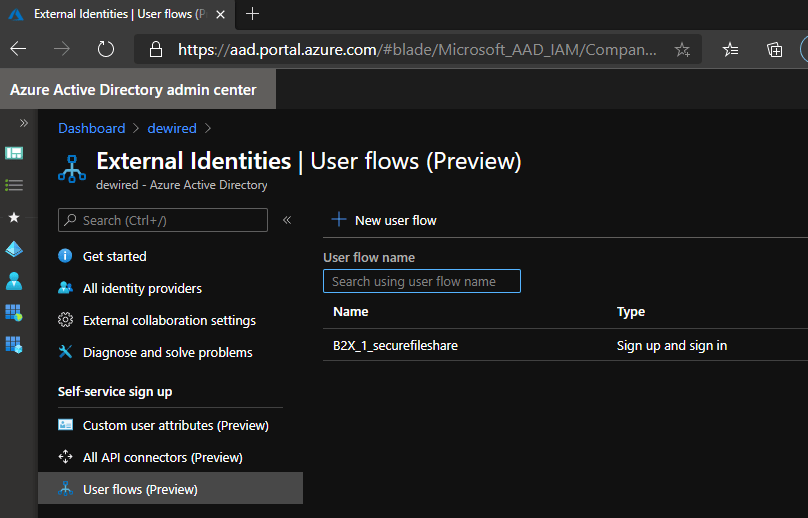
Task: Open External collaboration settings
Action: pos(169,321)
